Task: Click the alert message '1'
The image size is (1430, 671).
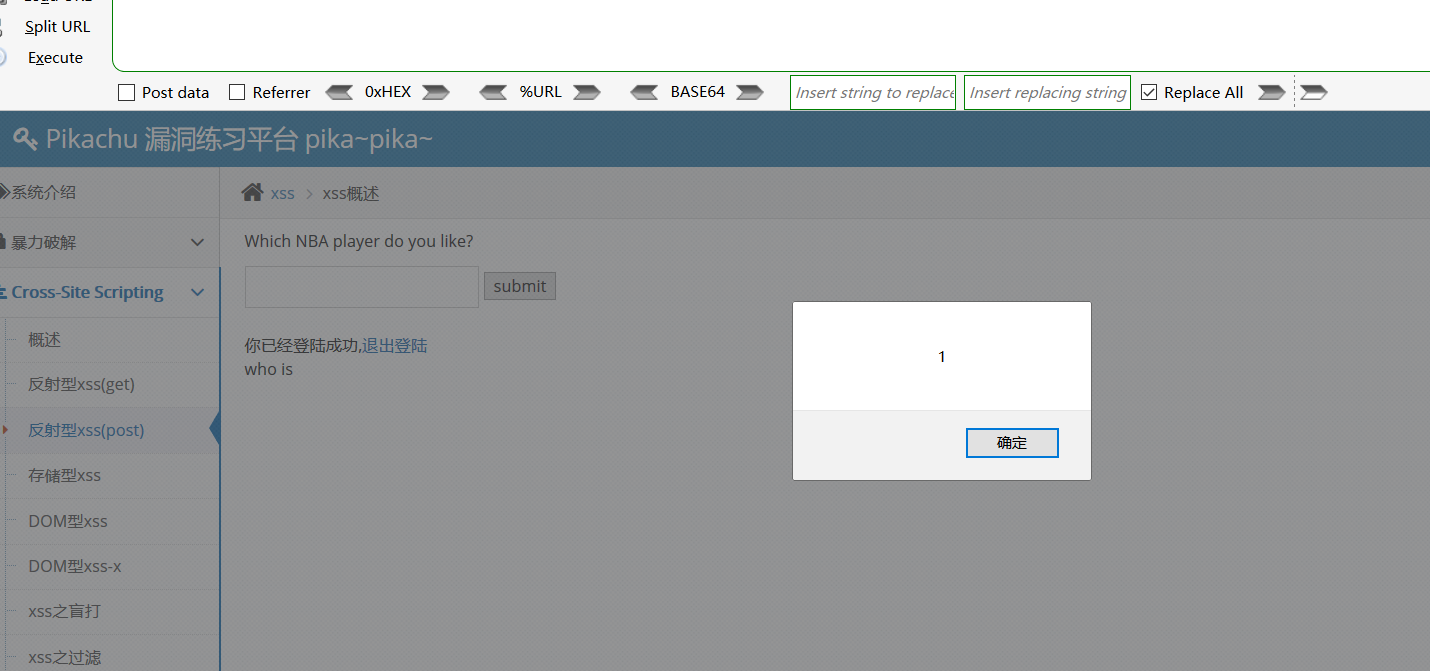Action: point(942,357)
